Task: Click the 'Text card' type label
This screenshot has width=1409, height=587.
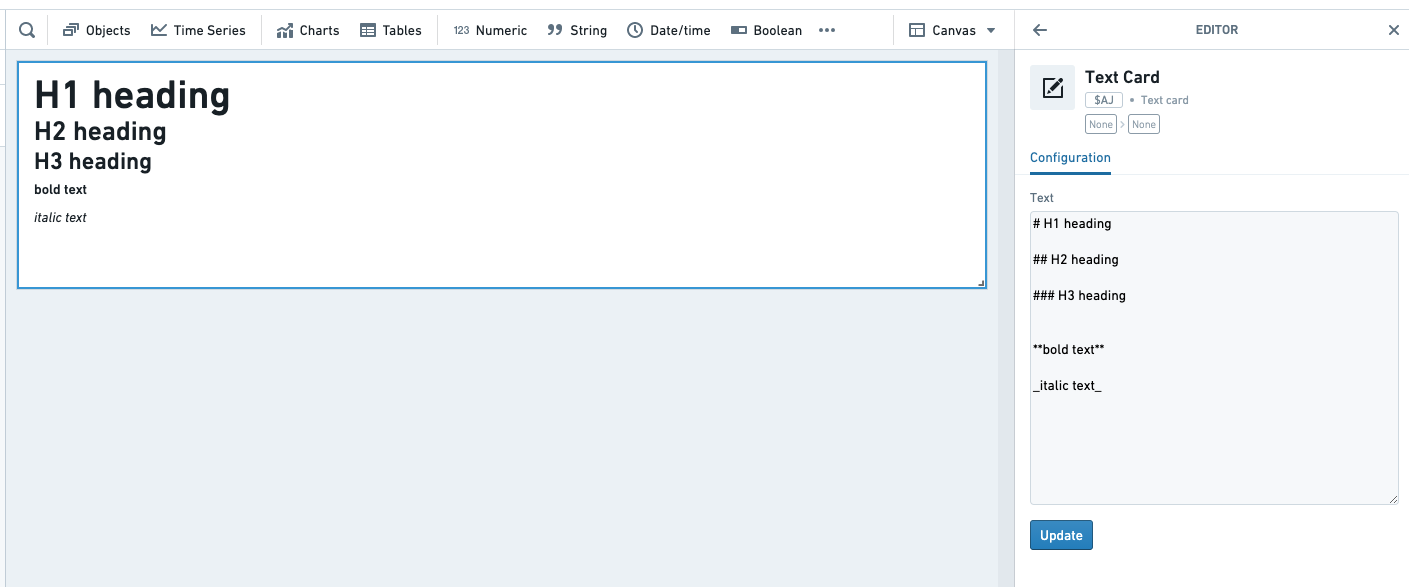Action: click(x=1165, y=100)
